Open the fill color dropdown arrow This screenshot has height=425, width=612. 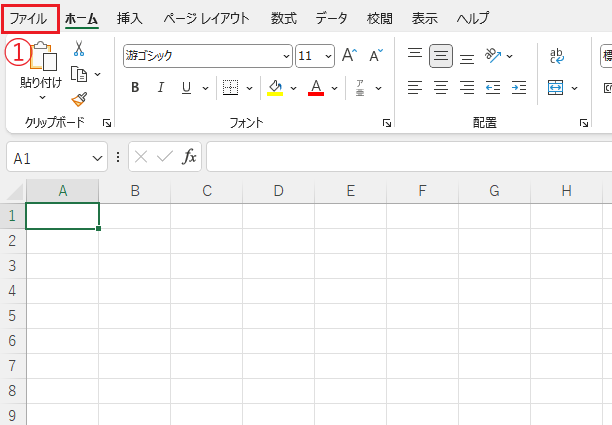tap(294, 88)
